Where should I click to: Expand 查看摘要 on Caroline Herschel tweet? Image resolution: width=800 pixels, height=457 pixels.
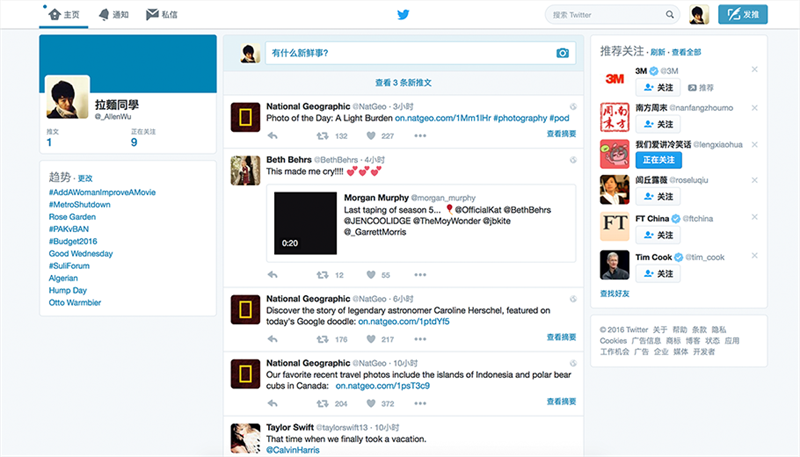561,337
